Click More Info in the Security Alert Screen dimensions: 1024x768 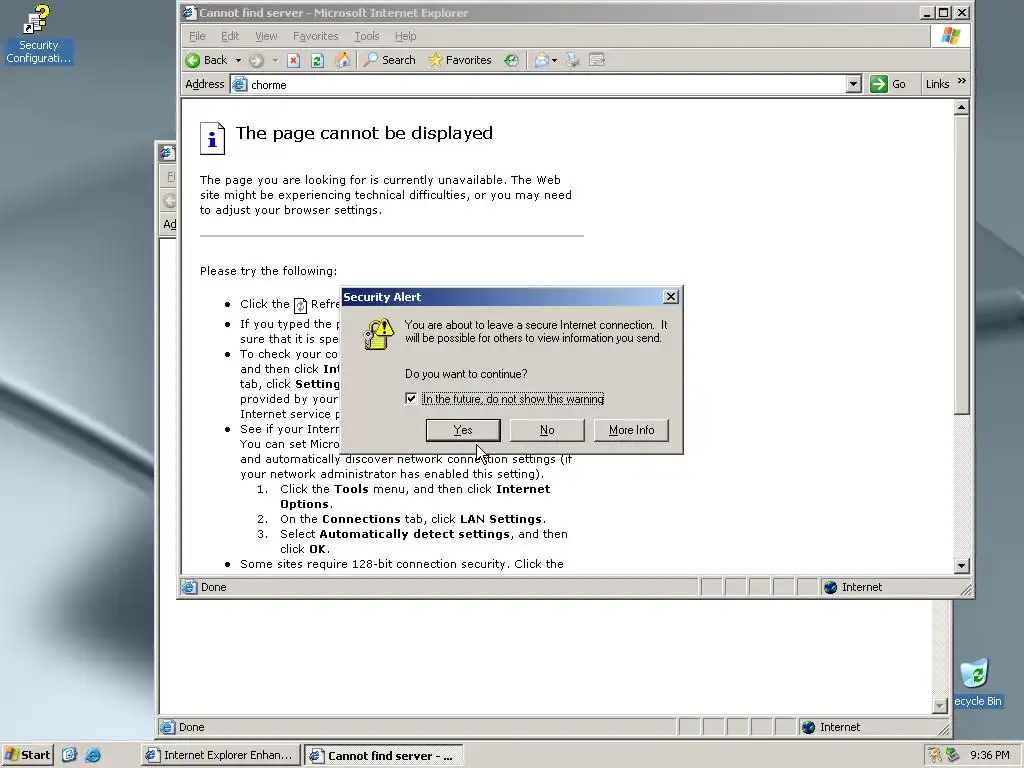click(632, 430)
